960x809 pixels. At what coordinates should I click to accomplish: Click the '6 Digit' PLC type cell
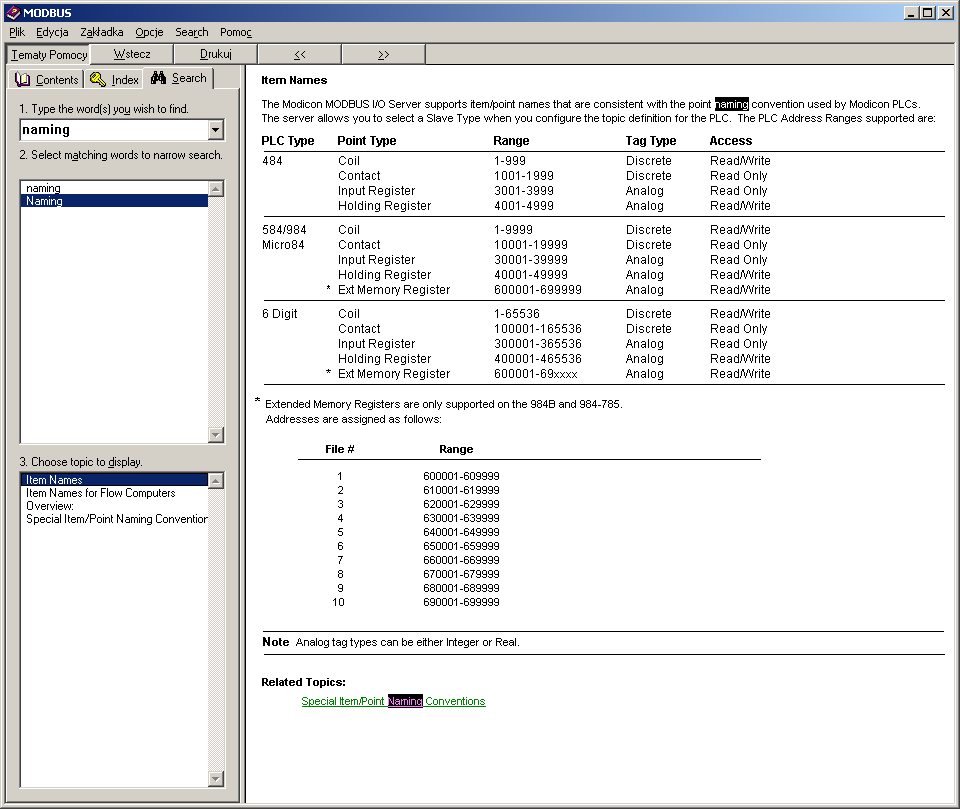(279, 314)
